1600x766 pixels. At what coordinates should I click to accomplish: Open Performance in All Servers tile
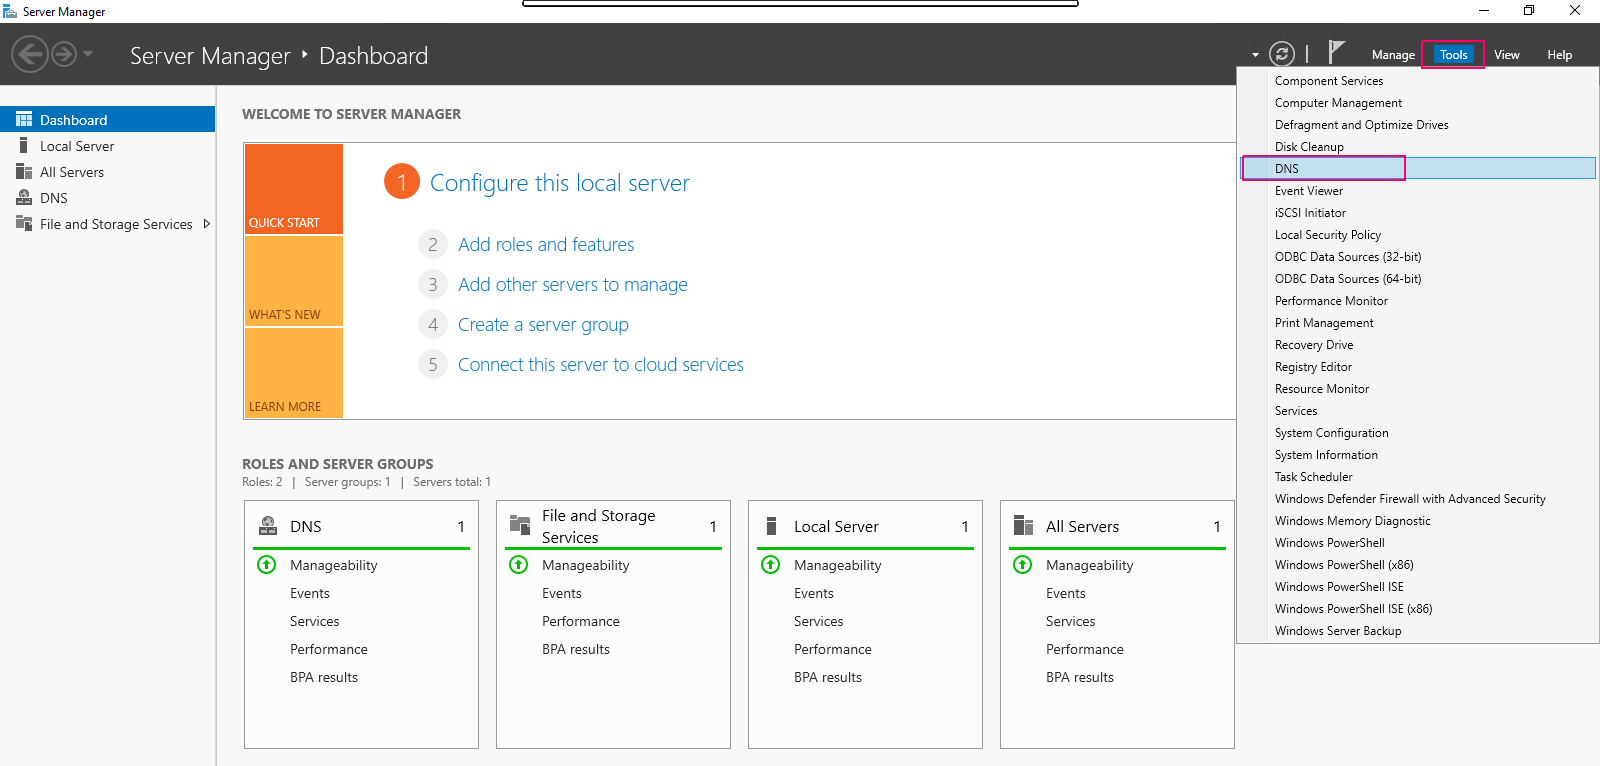(1084, 649)
